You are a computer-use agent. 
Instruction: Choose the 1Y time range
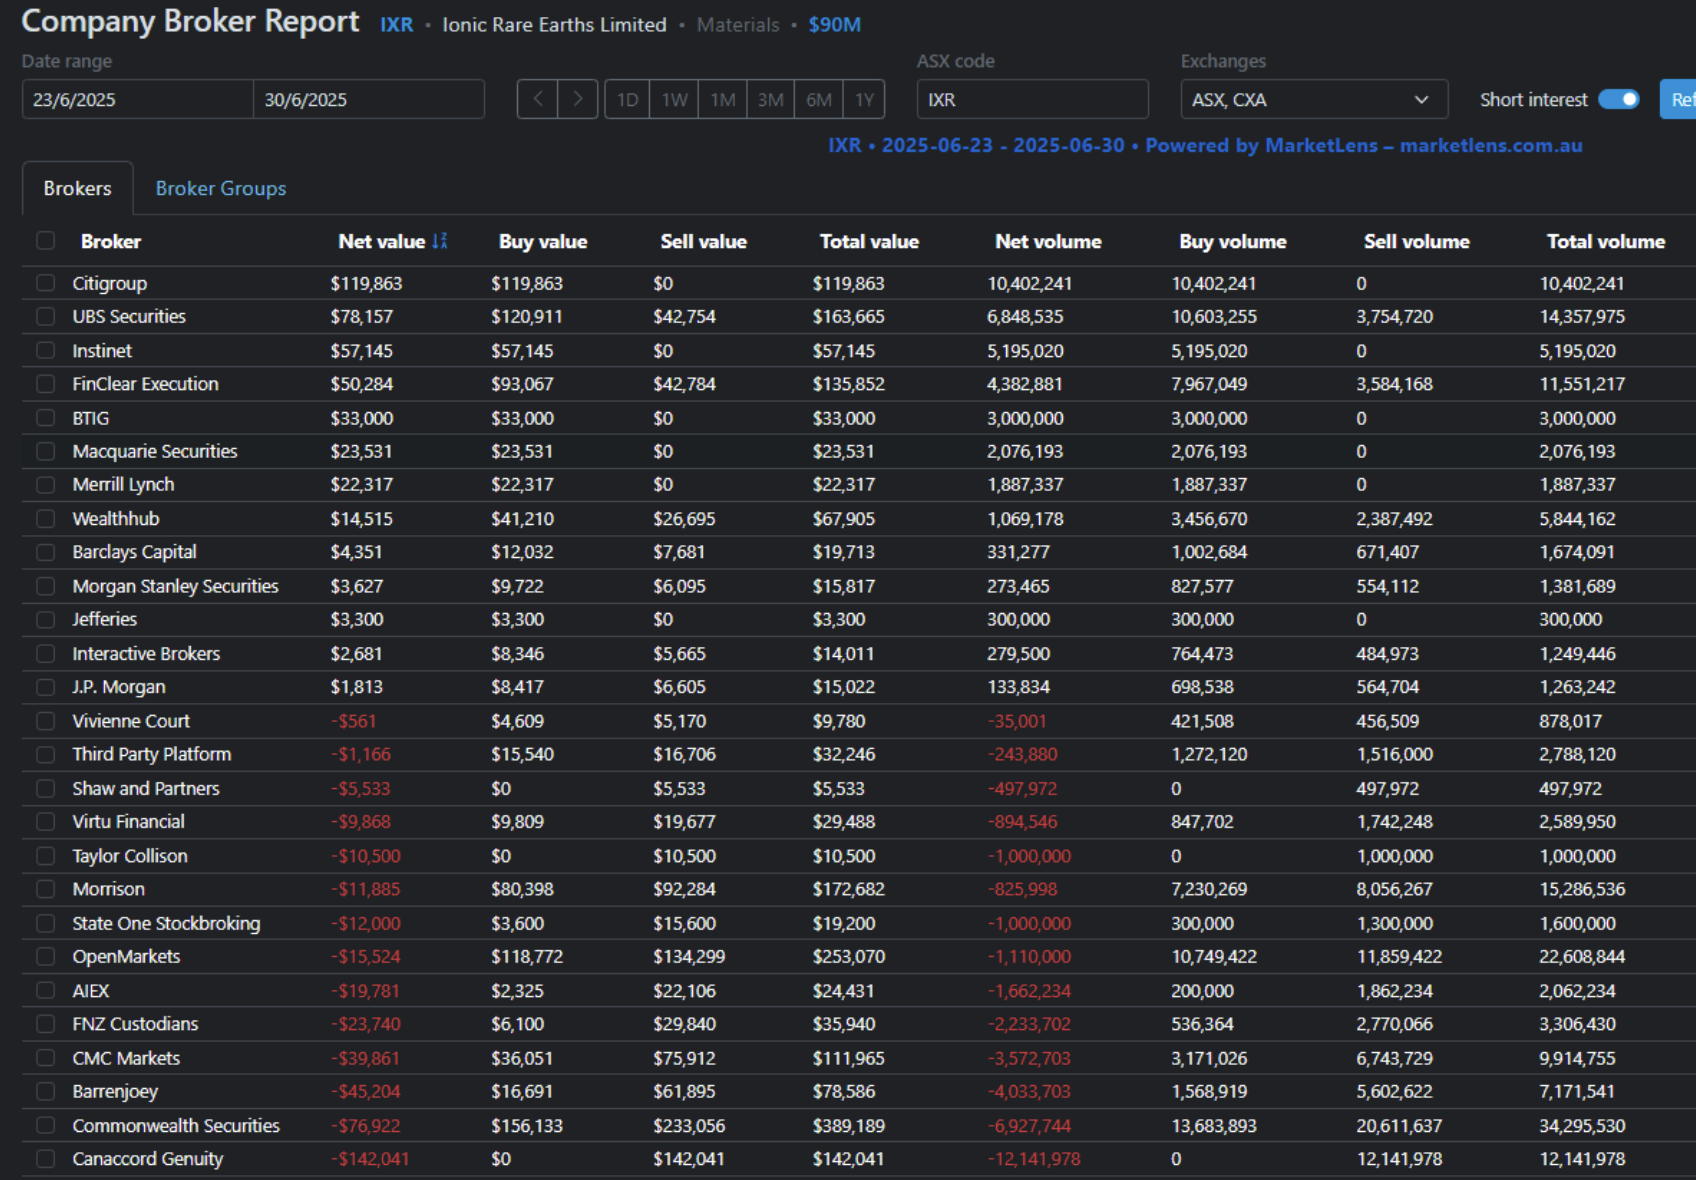coord(864,100)
